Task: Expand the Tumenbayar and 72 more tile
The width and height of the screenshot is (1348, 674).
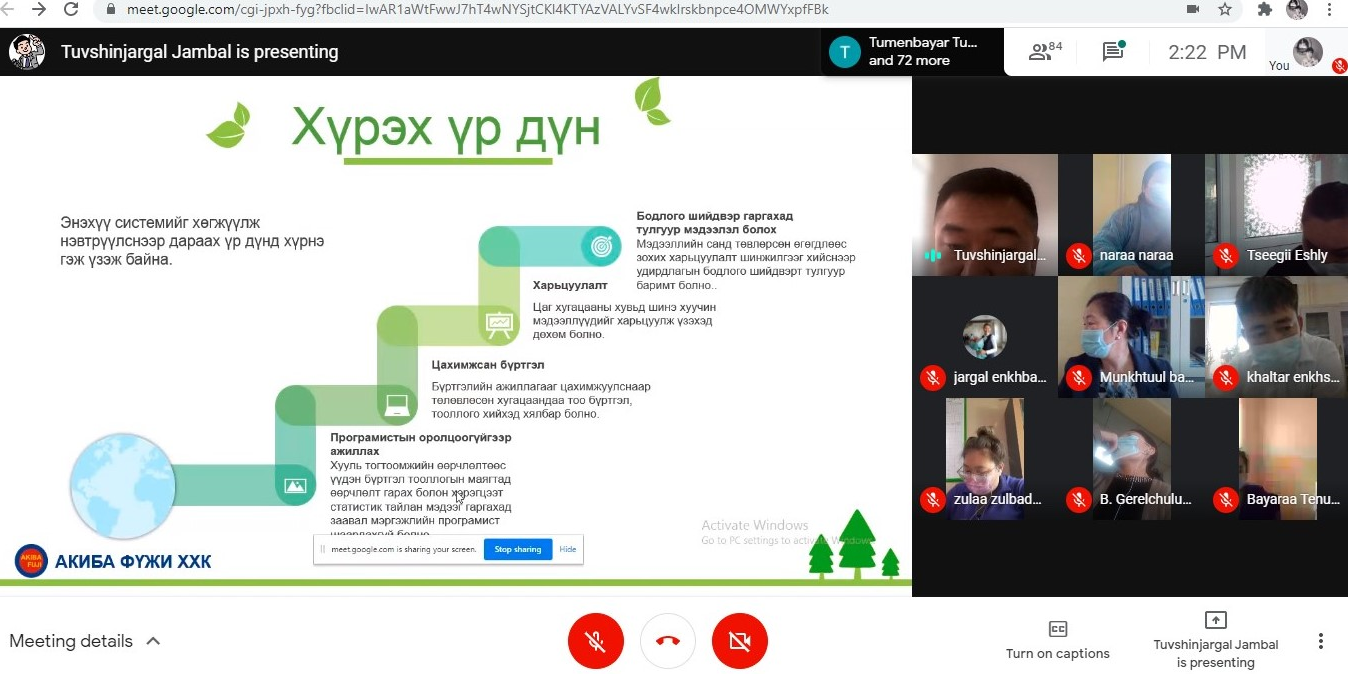Action: click(x=912, y=52)
